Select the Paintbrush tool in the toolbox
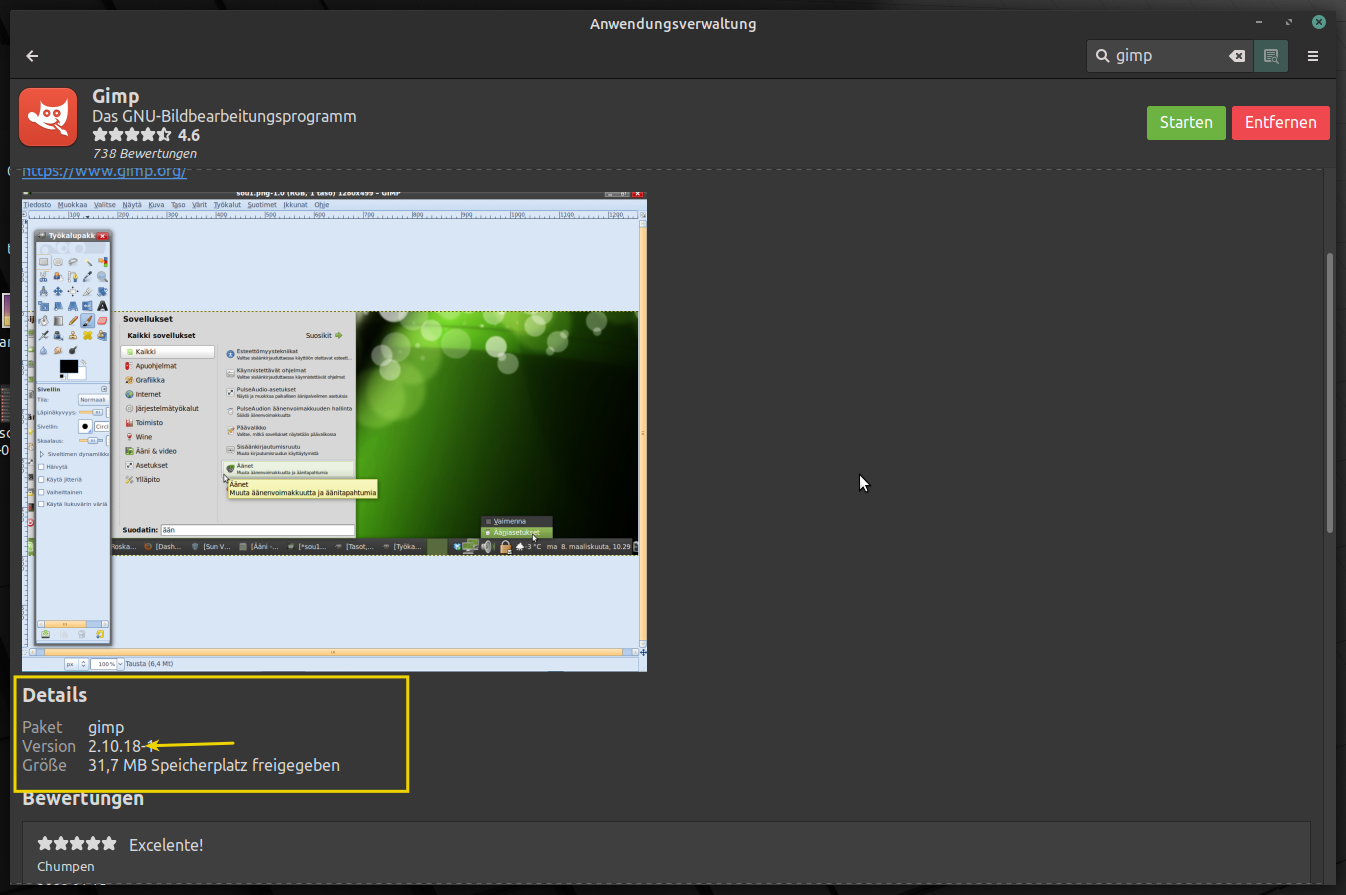The height and width of the screenshot is (895, 1346). click(87, 321)
